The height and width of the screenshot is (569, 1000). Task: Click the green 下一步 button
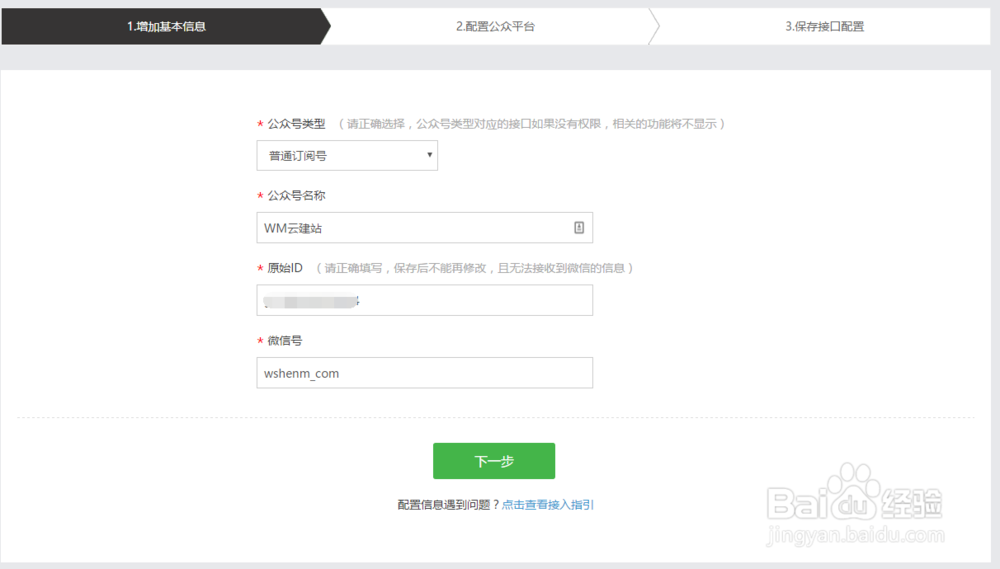pyautogui.click(x=494, y=461)
